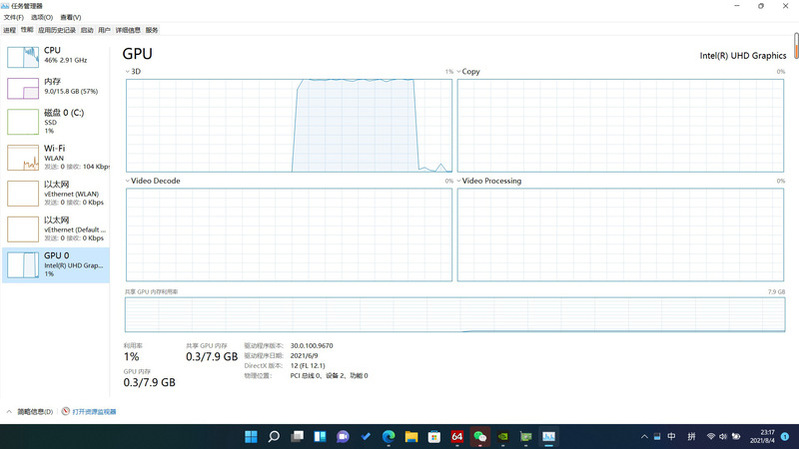Click the right-side vertical scrollbar

coord(796,46)
